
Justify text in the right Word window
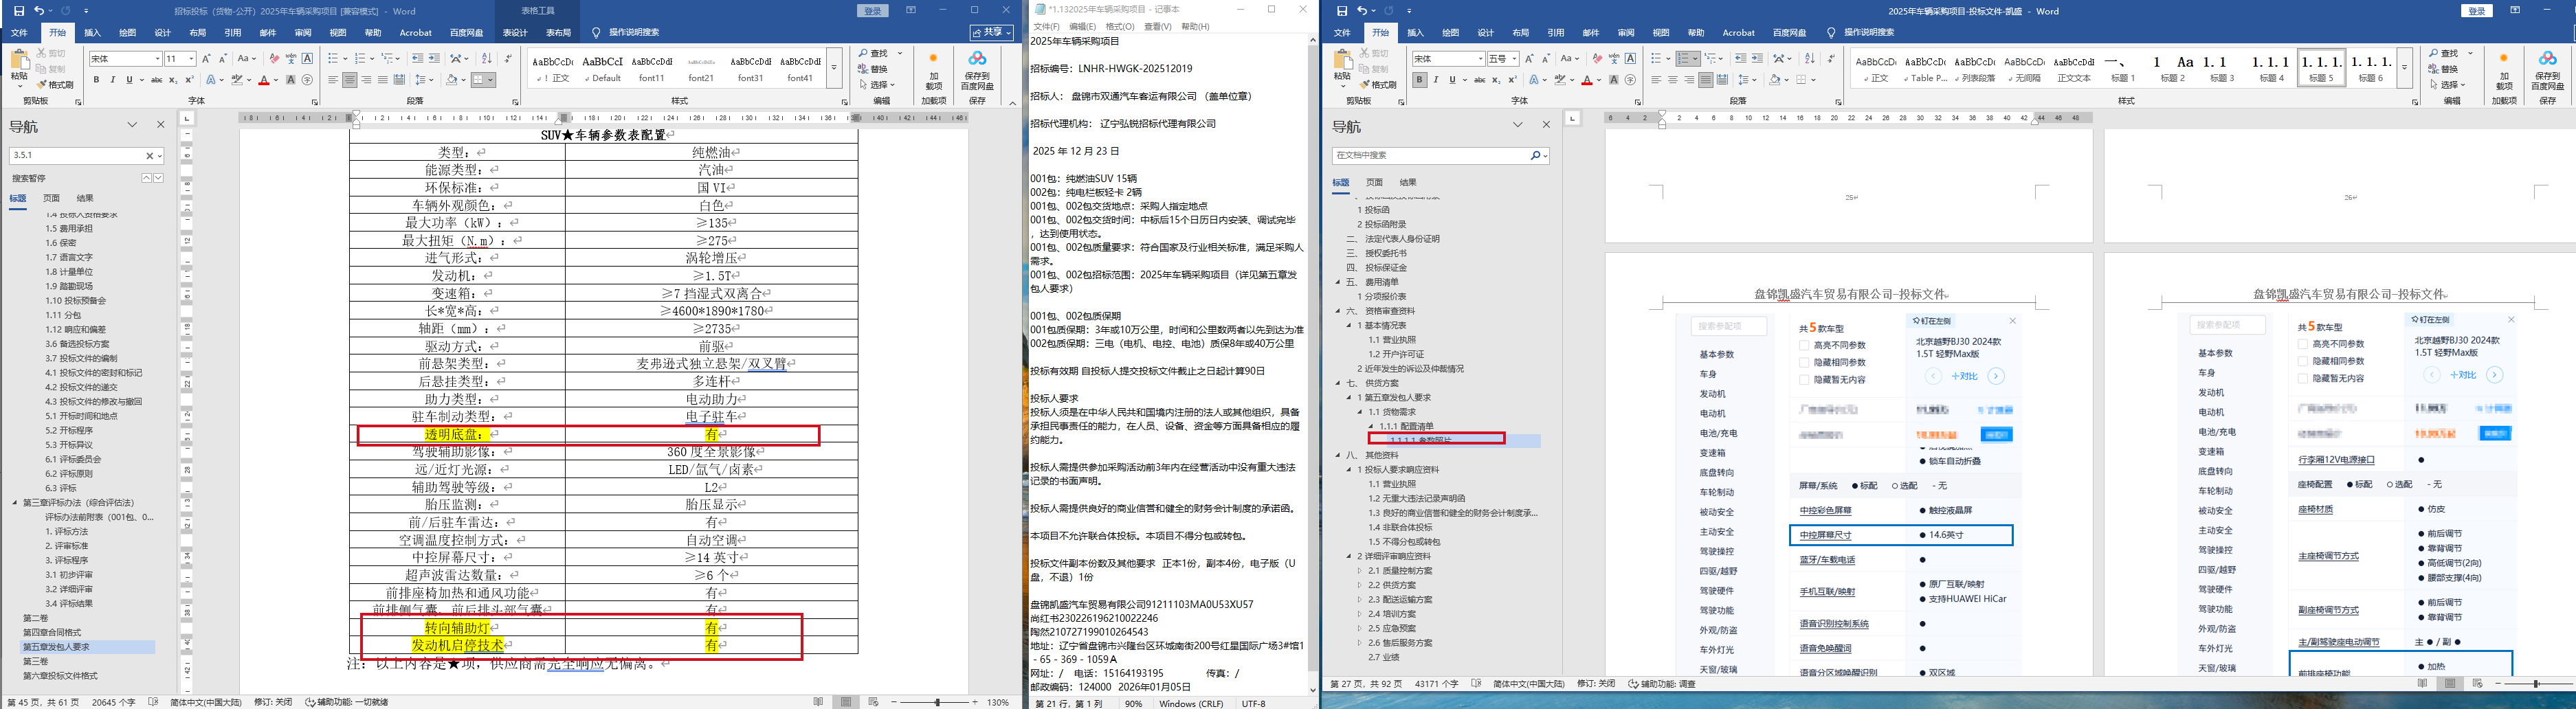coord(1706,80)
